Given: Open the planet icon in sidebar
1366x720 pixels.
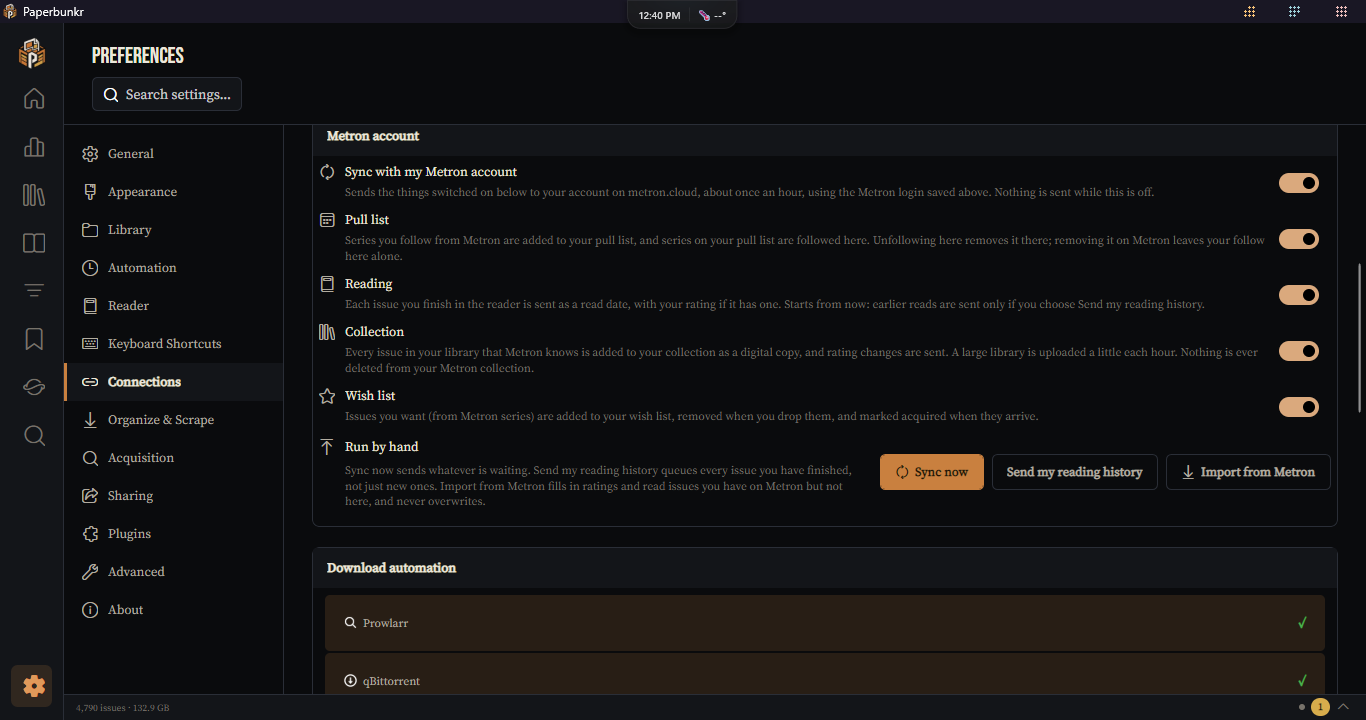Looking at the screenshot, I should click(x=34, y=387).
